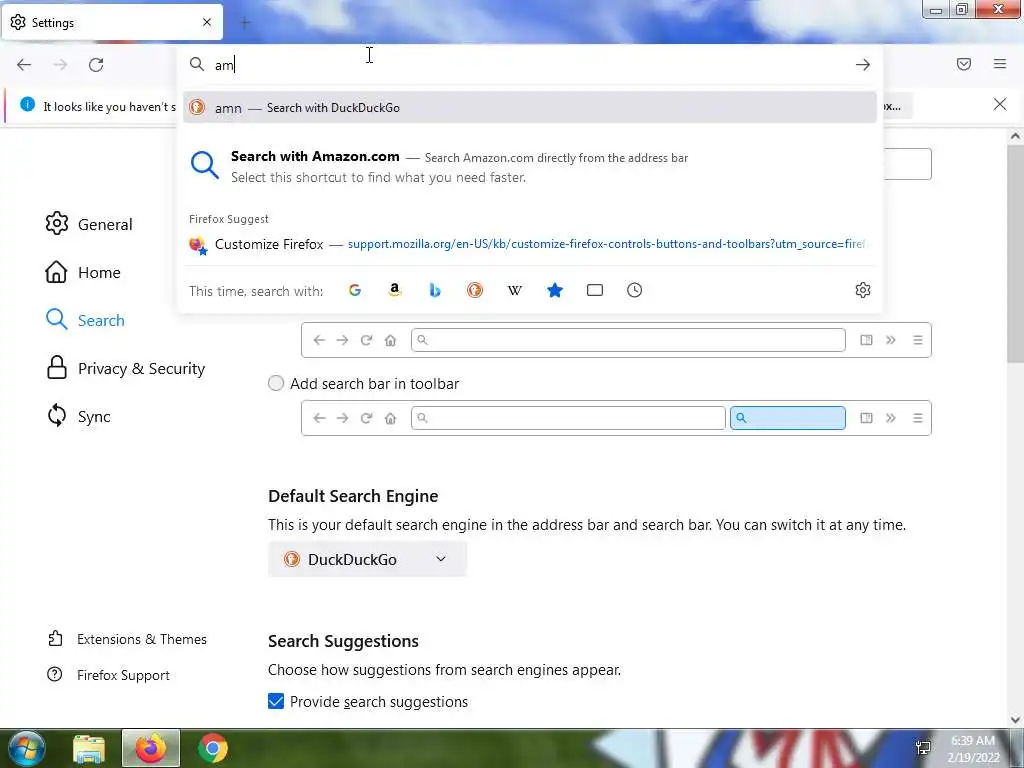Open Privacy & Security settings
This screenshot has height=768, width=1024.
click(125, 368)
